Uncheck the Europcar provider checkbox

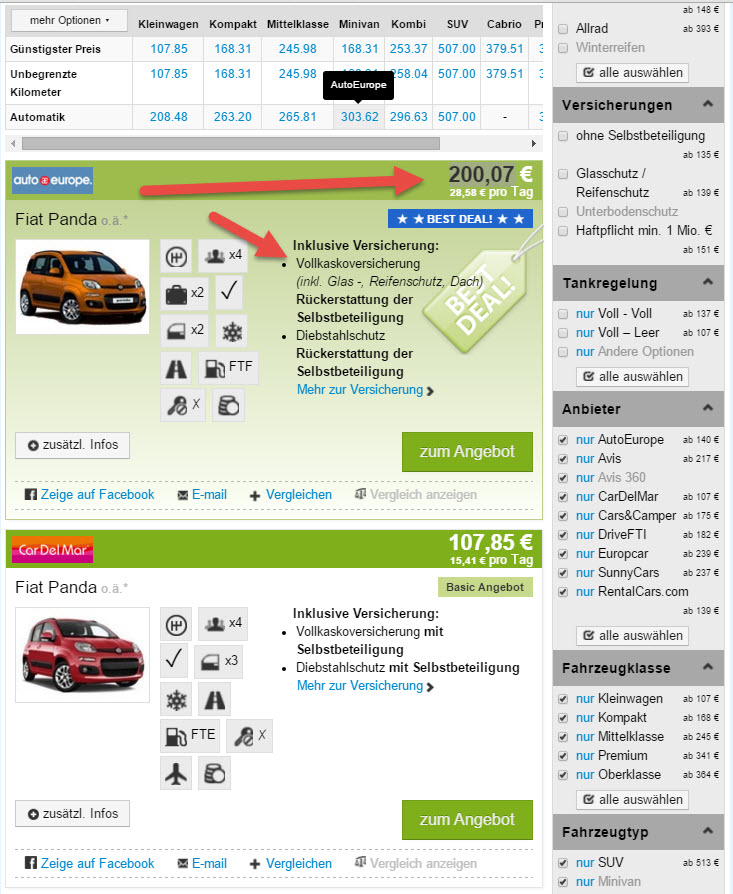[x=563, y=554]
